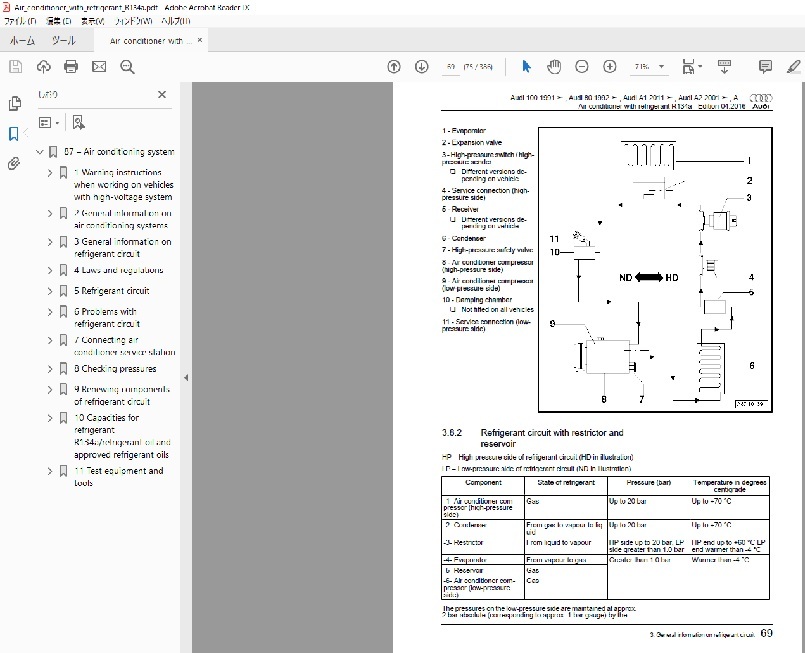This screenshot has height=653, width=805.
Task: Expand the 5 Refrigerant circuit bookmark
Action: coord(50,291)
